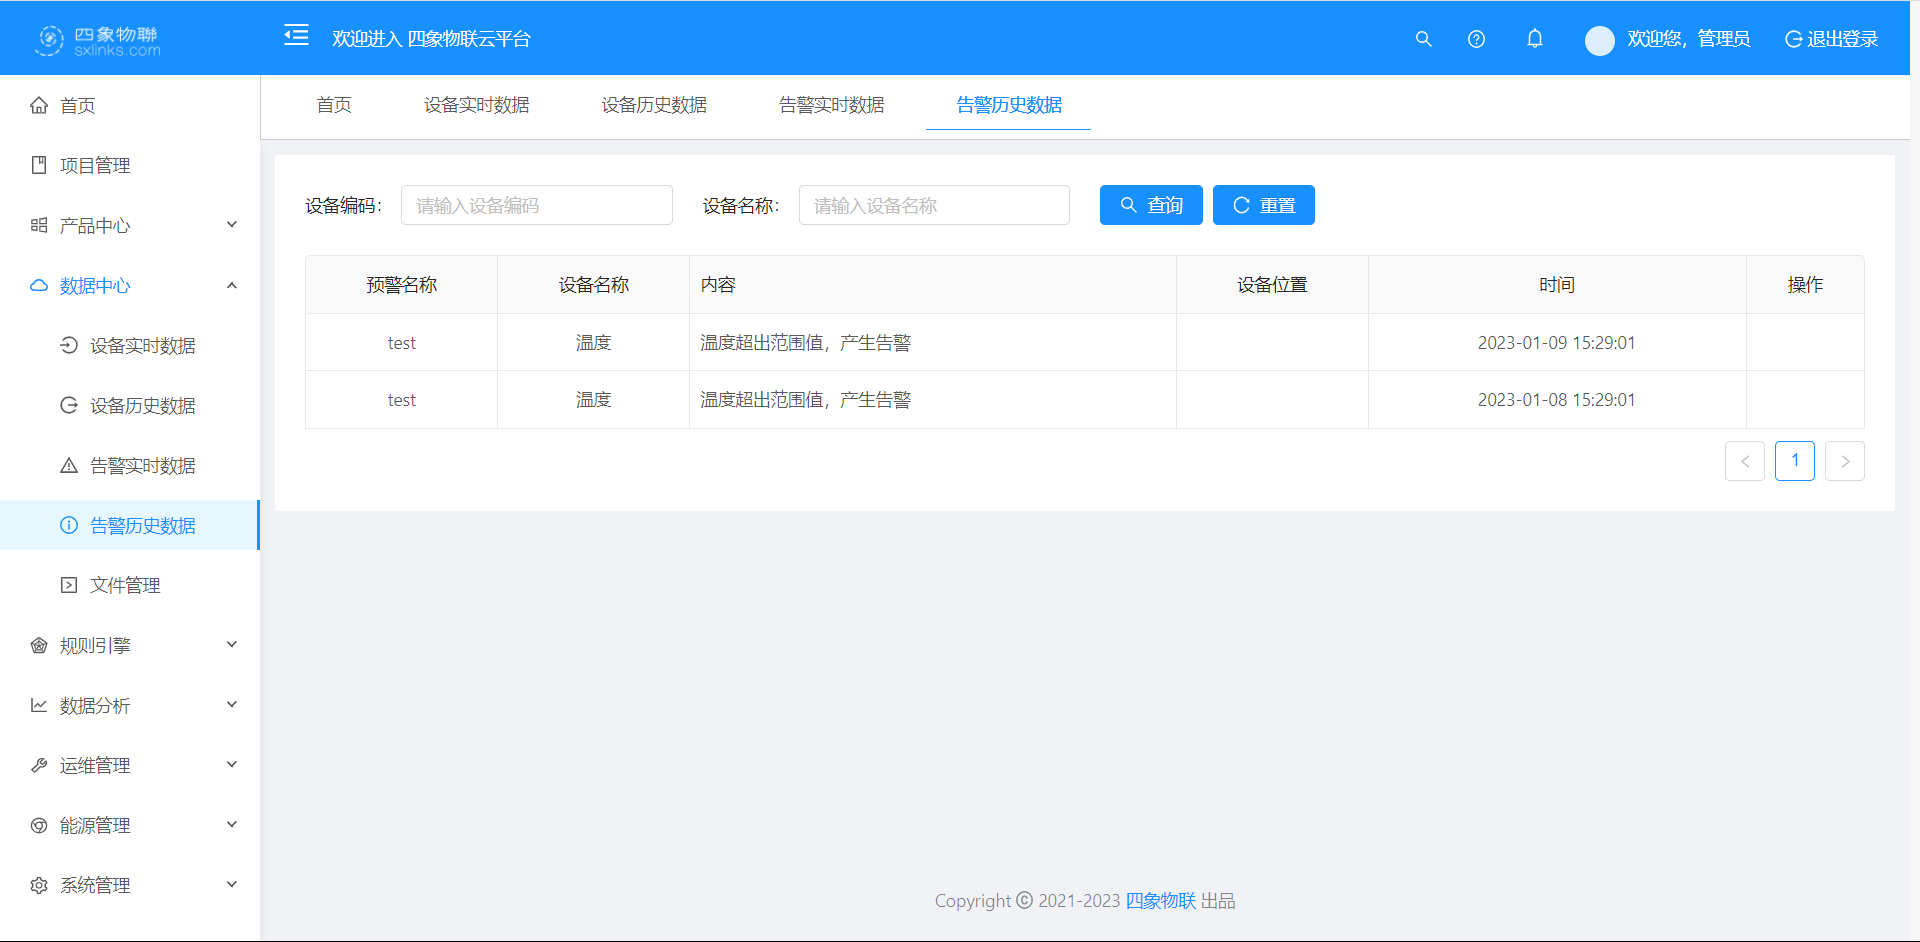Click the 查询 search button

(1150, 205)
